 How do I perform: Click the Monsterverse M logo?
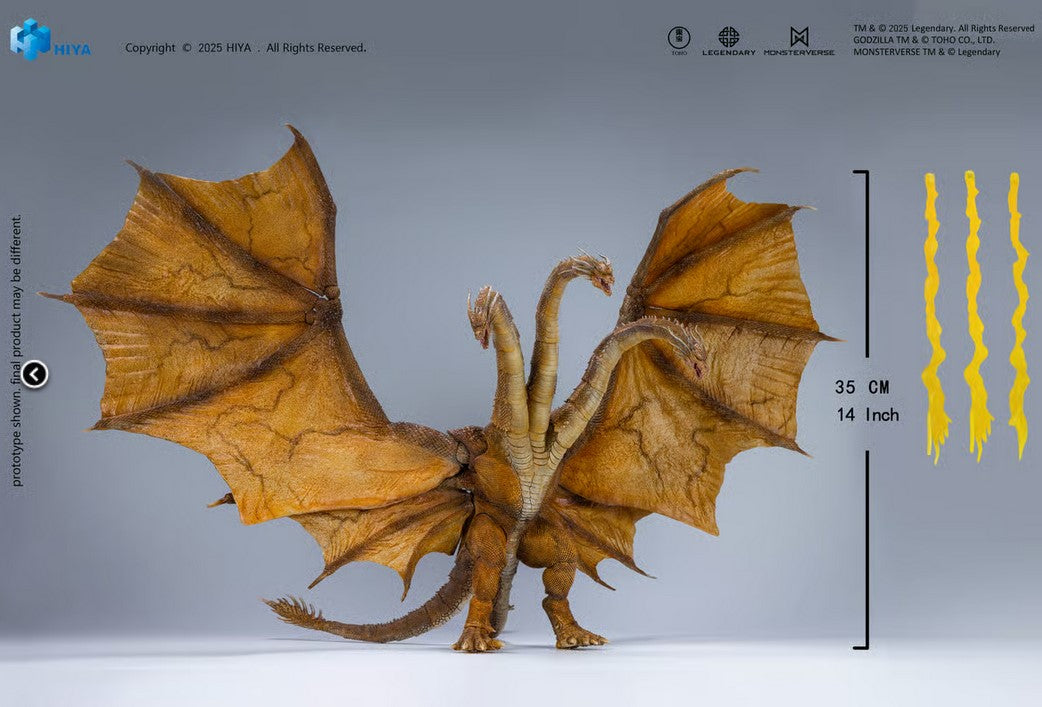point(799,41)
